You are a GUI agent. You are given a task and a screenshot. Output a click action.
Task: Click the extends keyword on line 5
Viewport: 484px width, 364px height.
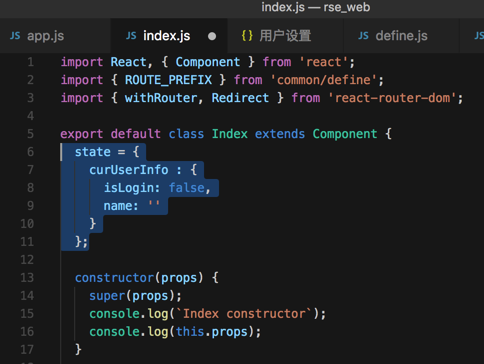(x=280, y=134)
